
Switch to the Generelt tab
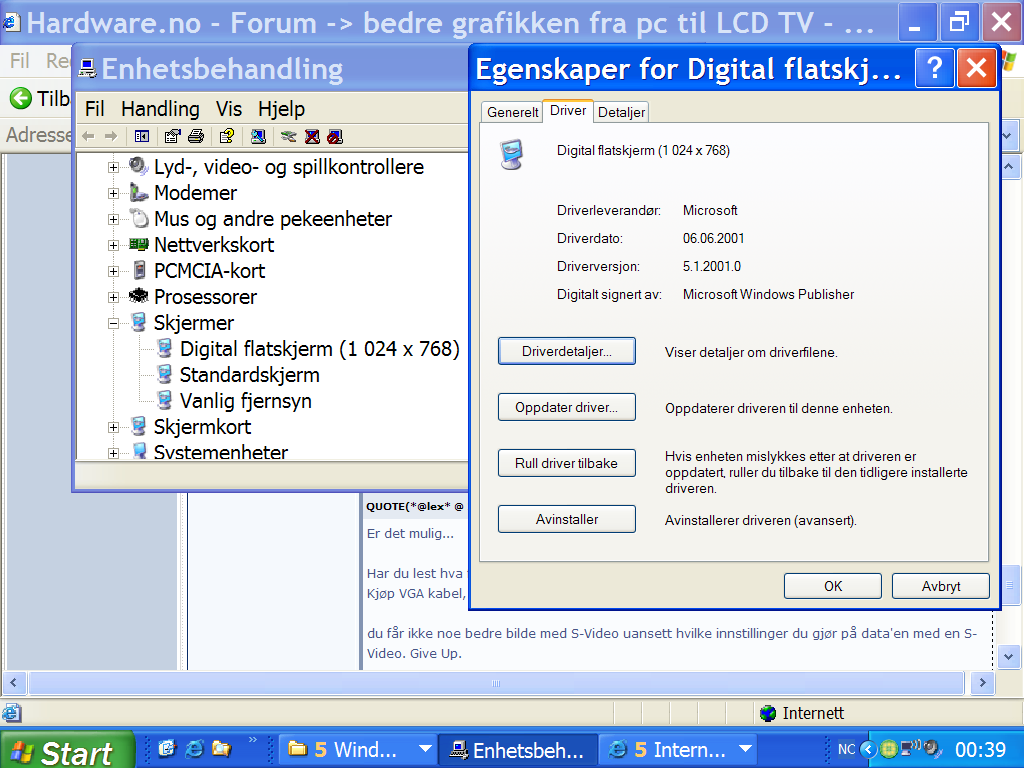tap(512, 112)
